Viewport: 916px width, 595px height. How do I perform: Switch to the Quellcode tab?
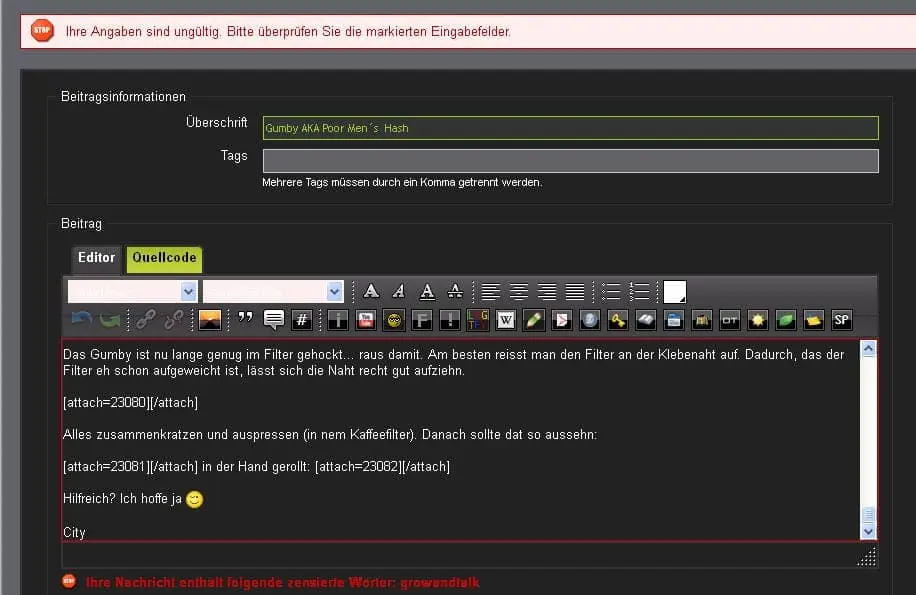click(164, 258)
